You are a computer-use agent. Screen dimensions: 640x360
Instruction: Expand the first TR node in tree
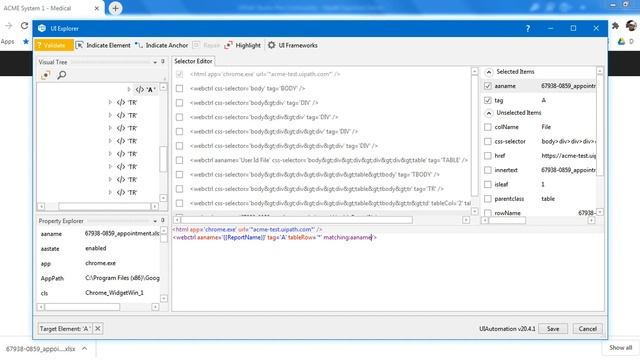(110, 102)
